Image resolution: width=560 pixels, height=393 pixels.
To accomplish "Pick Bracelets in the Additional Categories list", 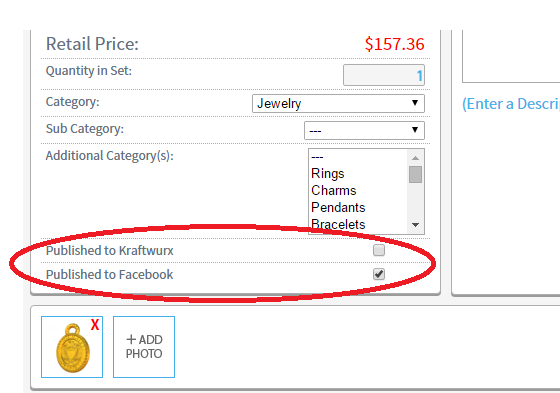I will (x=338, y=224).
